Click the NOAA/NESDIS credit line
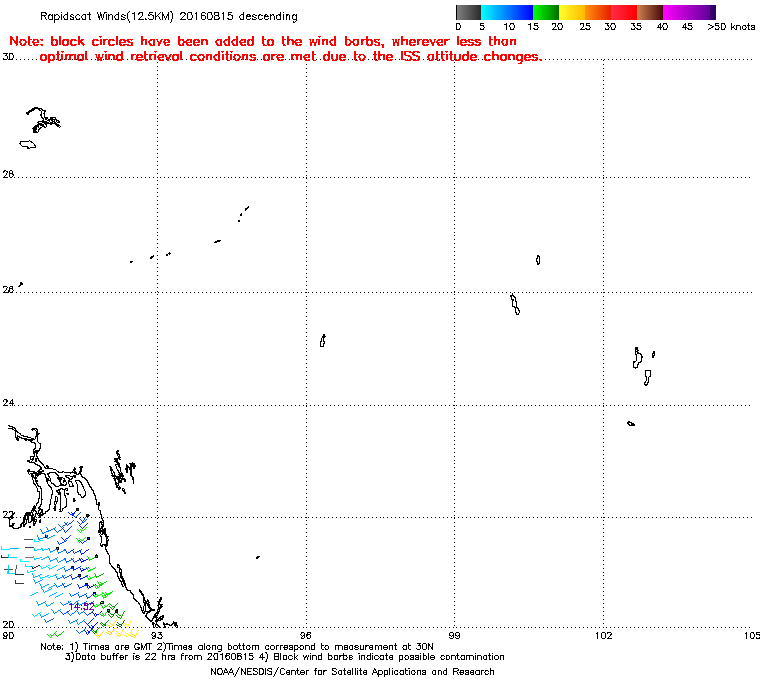This screenshot has width=760, height=688. [352, 672]
